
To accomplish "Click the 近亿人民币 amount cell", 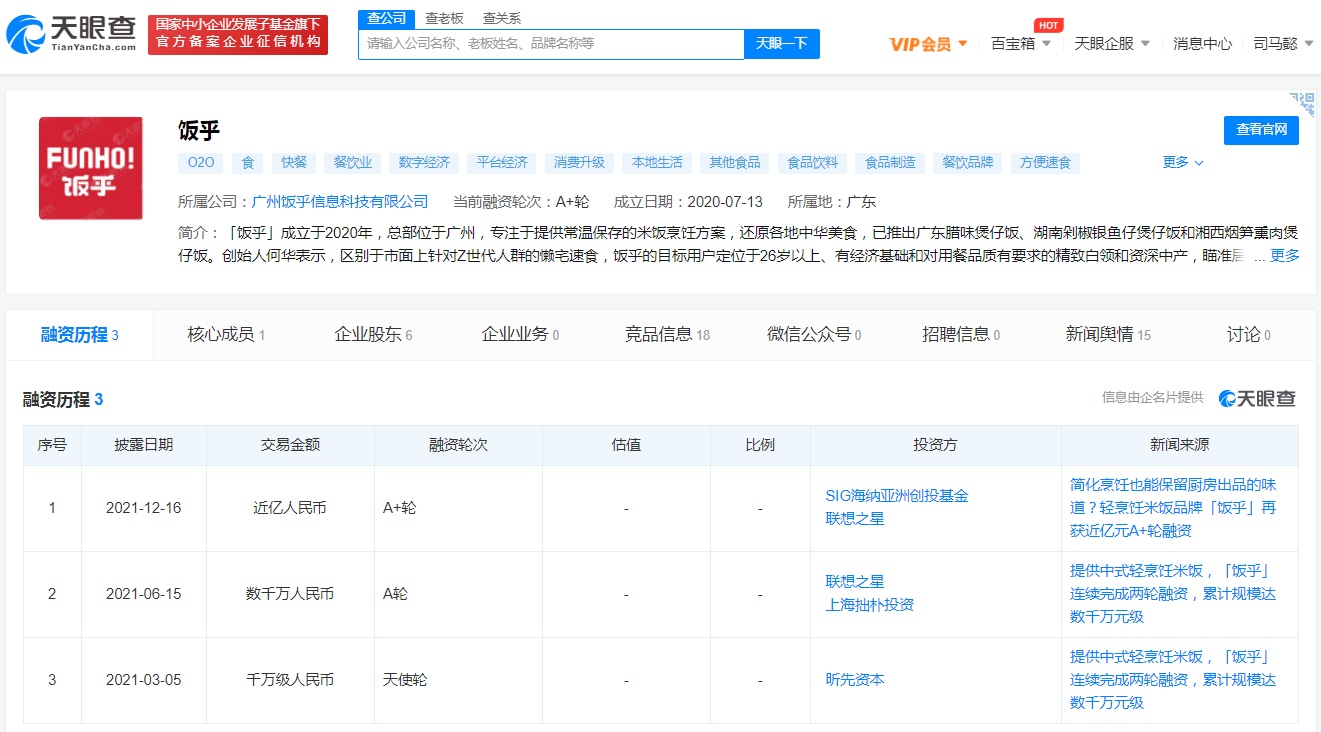I will 290,508.
